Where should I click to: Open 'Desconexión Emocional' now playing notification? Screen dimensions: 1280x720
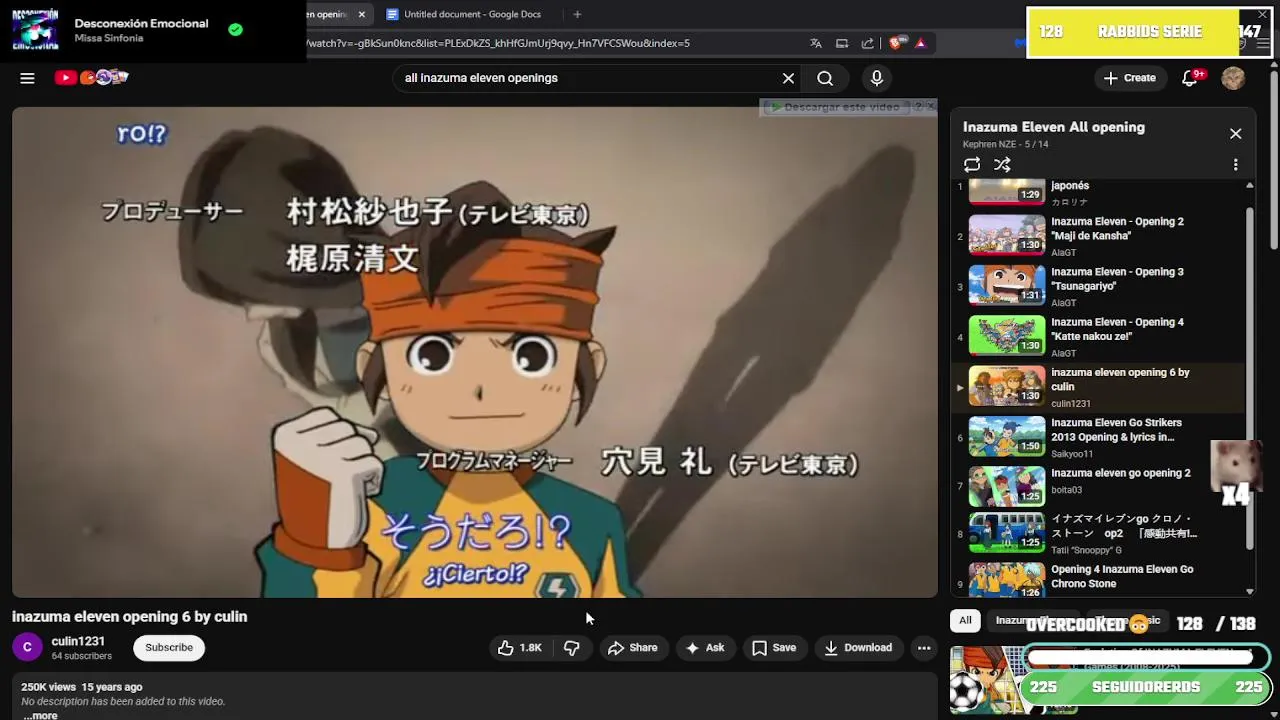tap(153, 30)
